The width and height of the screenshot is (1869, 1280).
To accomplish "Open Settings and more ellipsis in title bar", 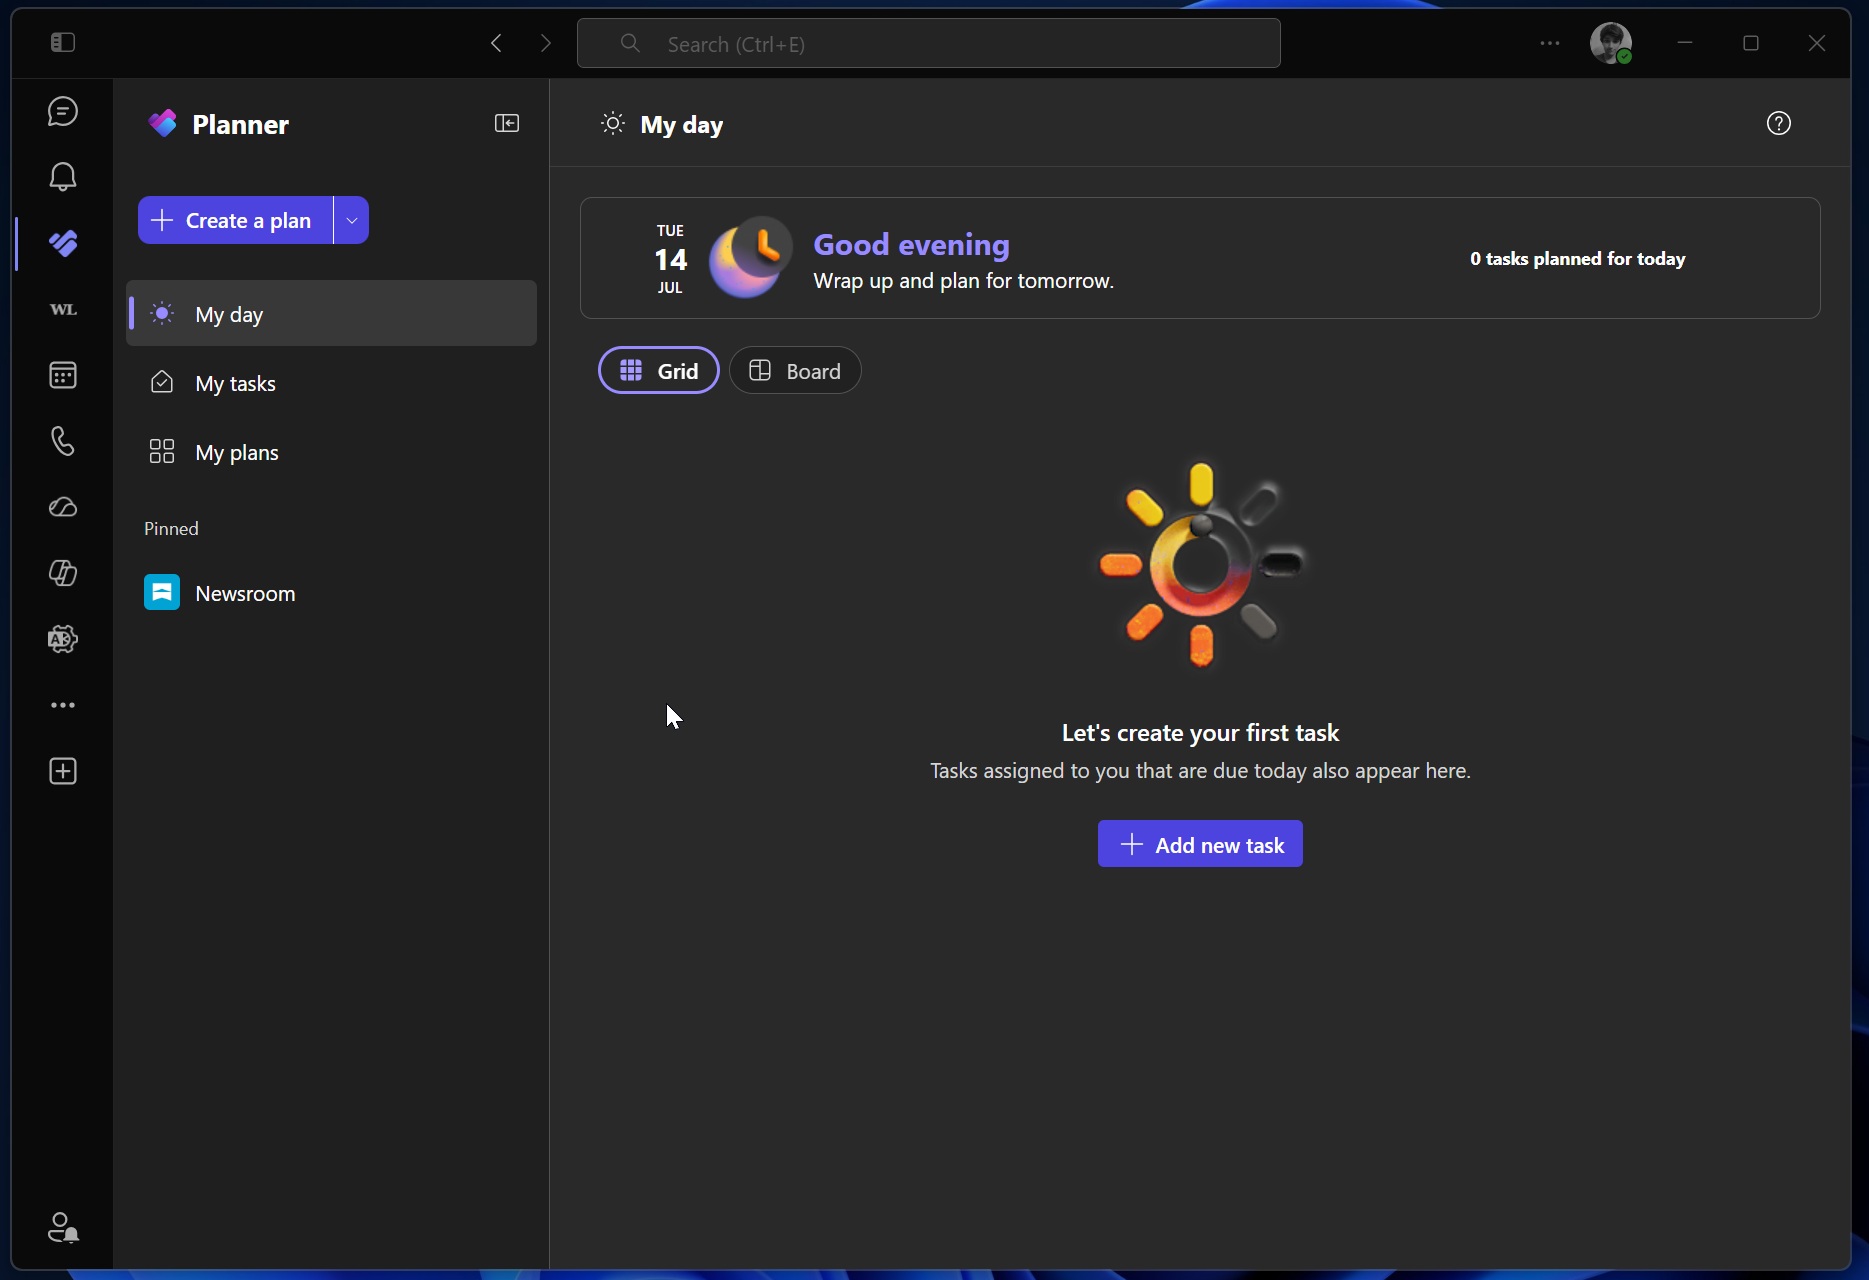I will click(1550, 43).
